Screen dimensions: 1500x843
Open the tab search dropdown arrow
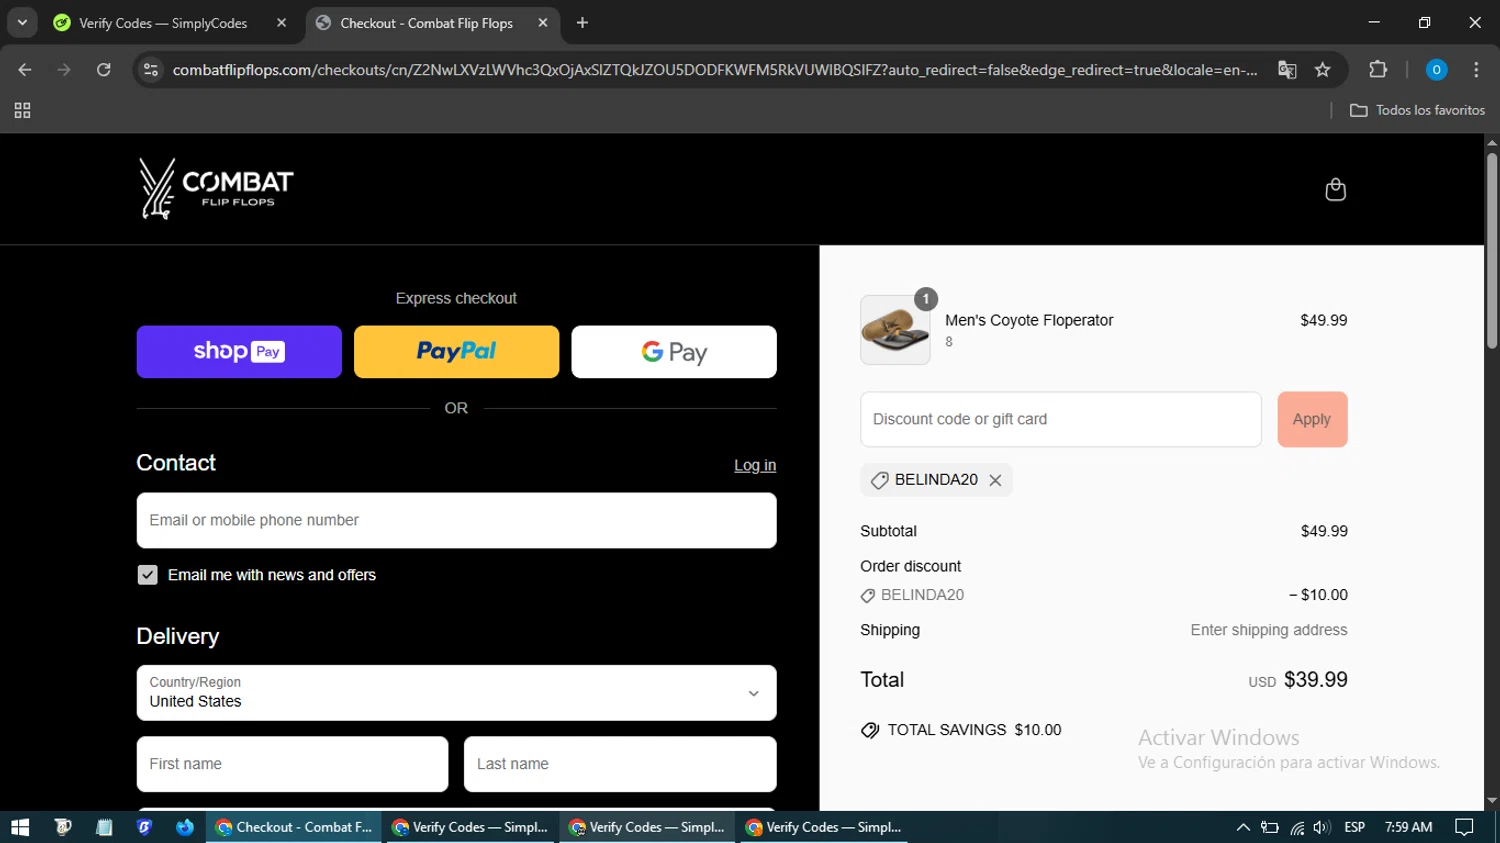[x=22, y=22]
